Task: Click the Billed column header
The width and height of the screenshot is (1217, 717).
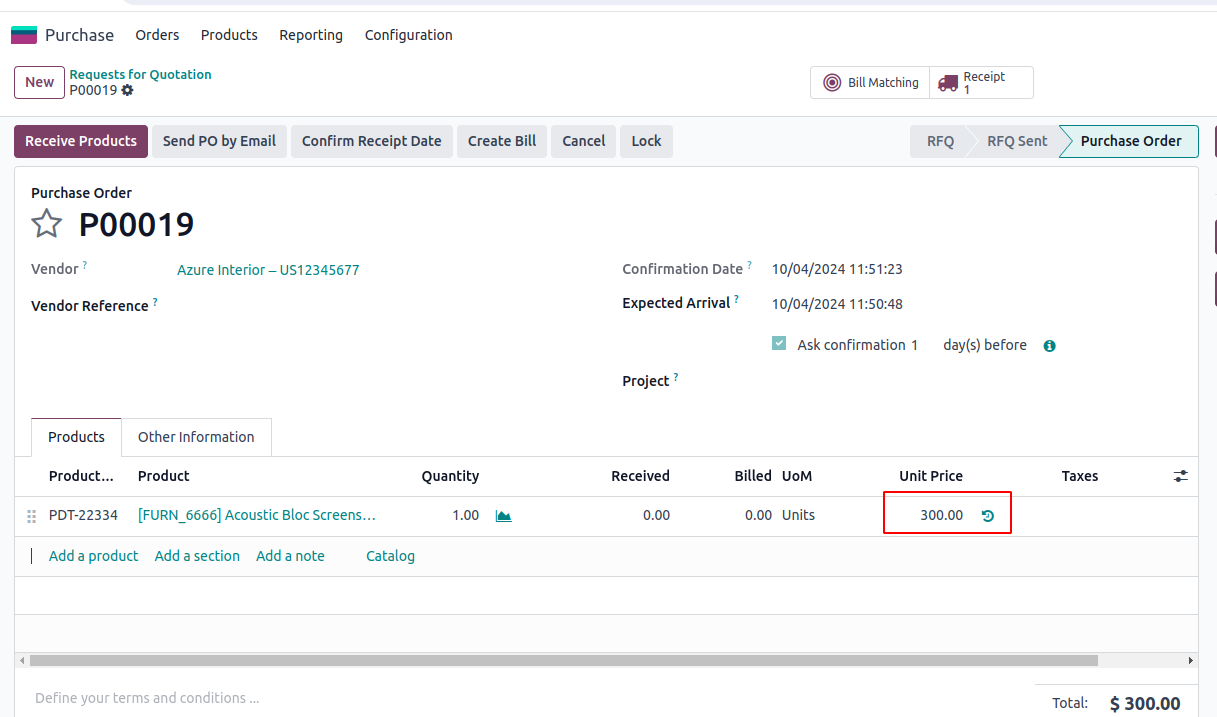Action: point(753,476)
